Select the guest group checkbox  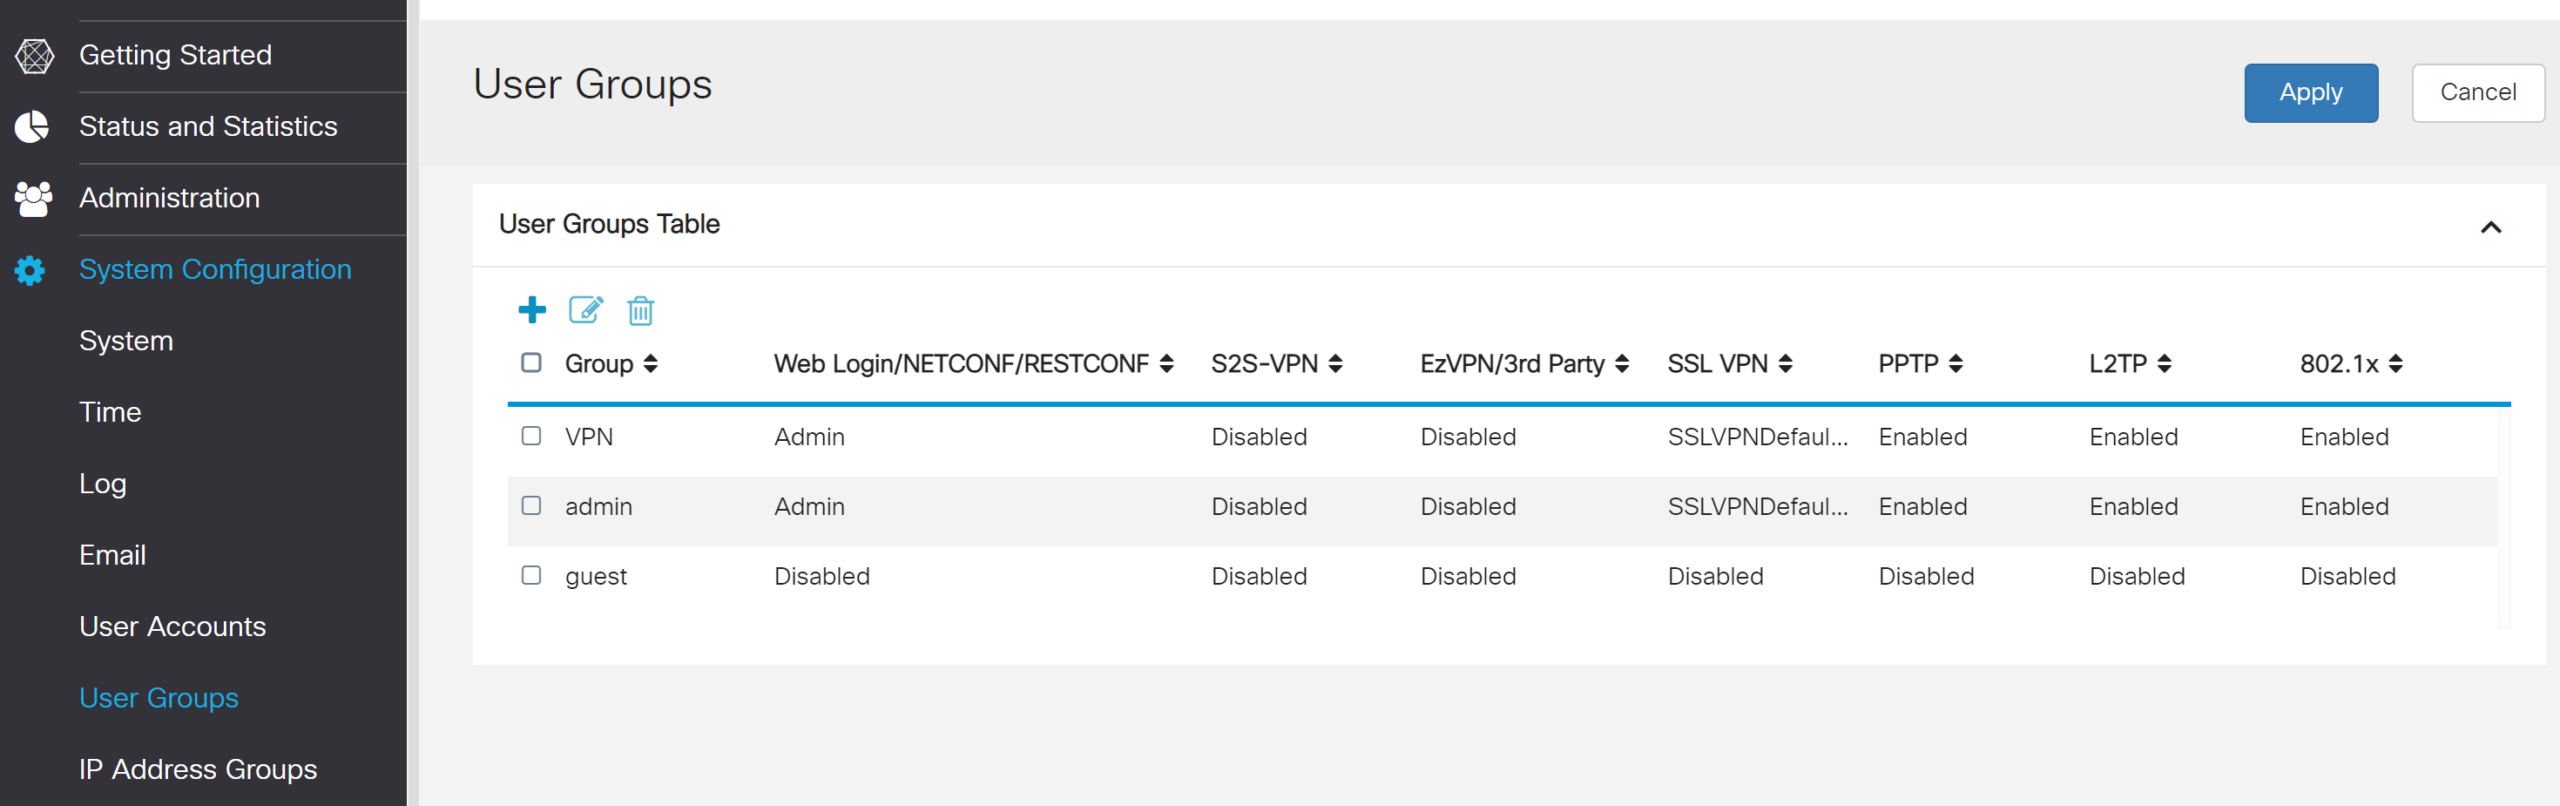tap(532, 575)
